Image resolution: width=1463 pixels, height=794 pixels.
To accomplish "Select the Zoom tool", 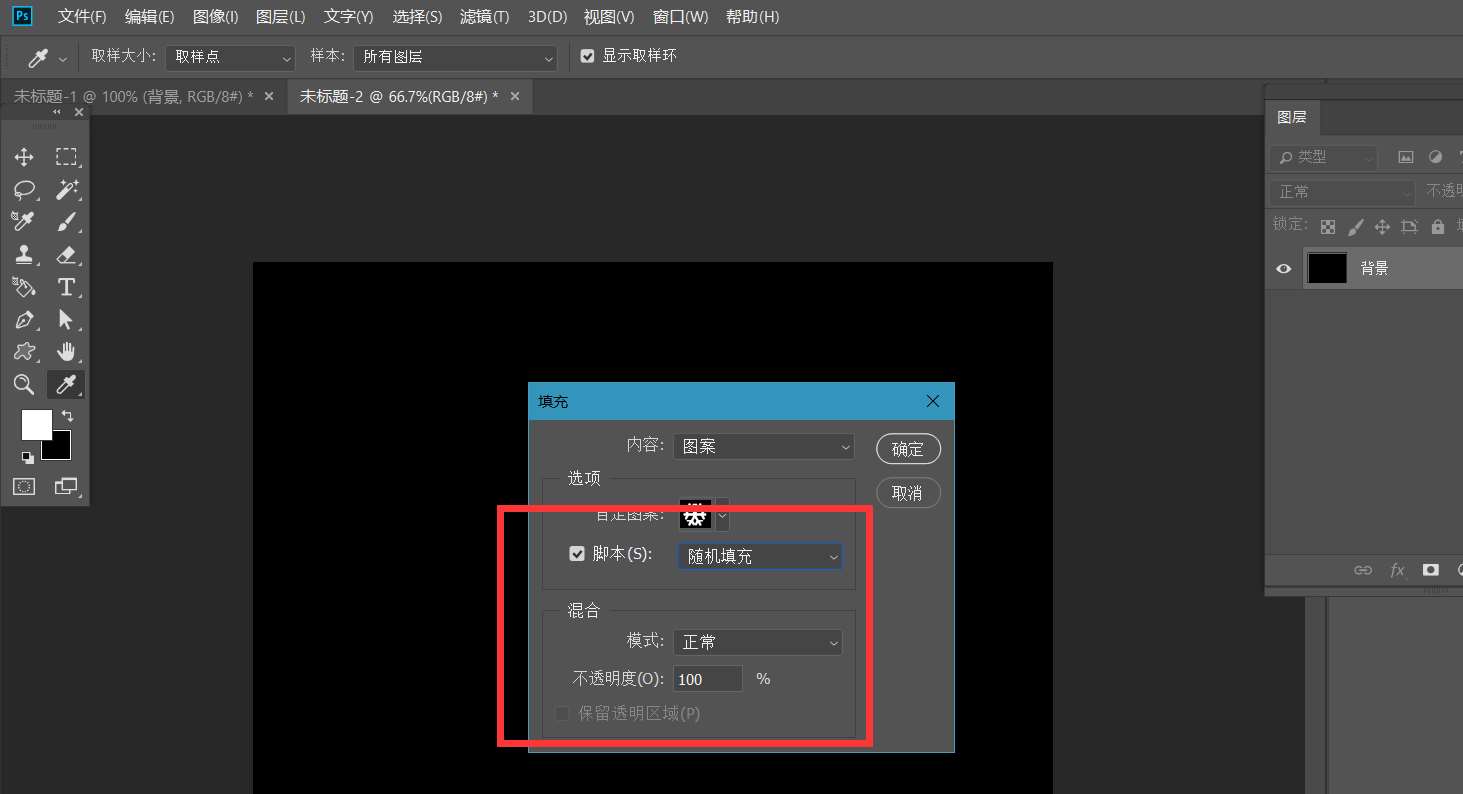I will point(25,385).
